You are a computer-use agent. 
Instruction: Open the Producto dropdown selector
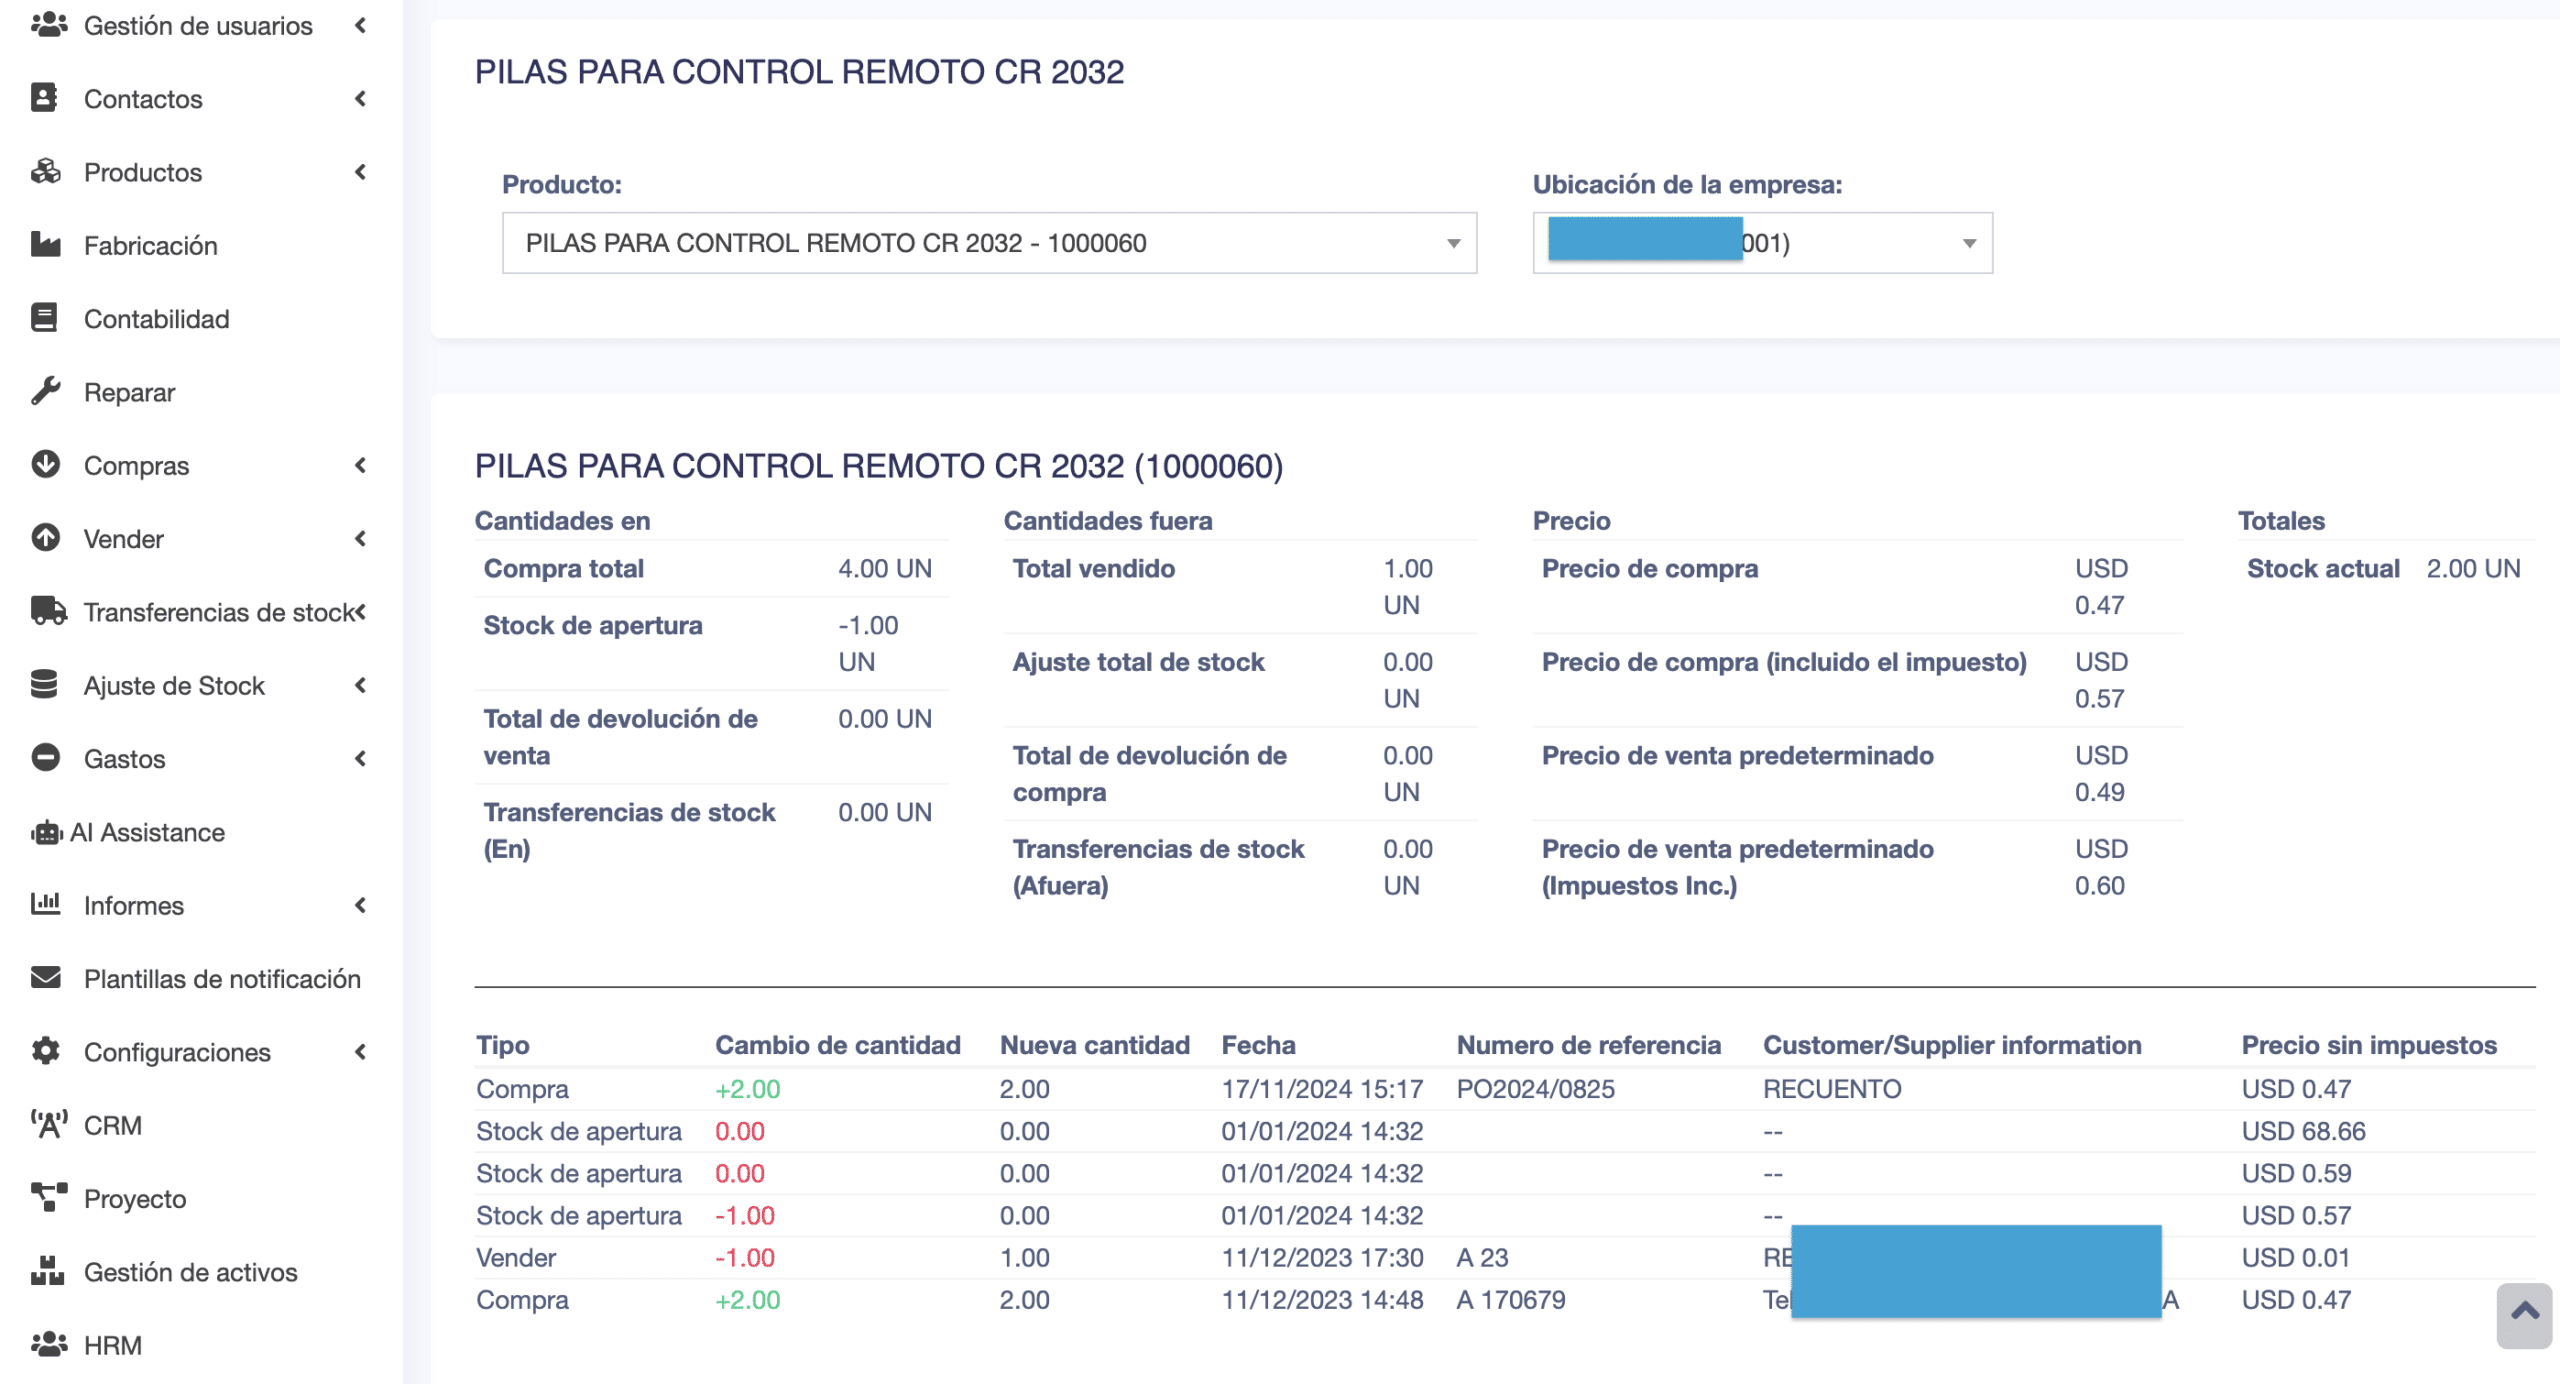point(988,243)
